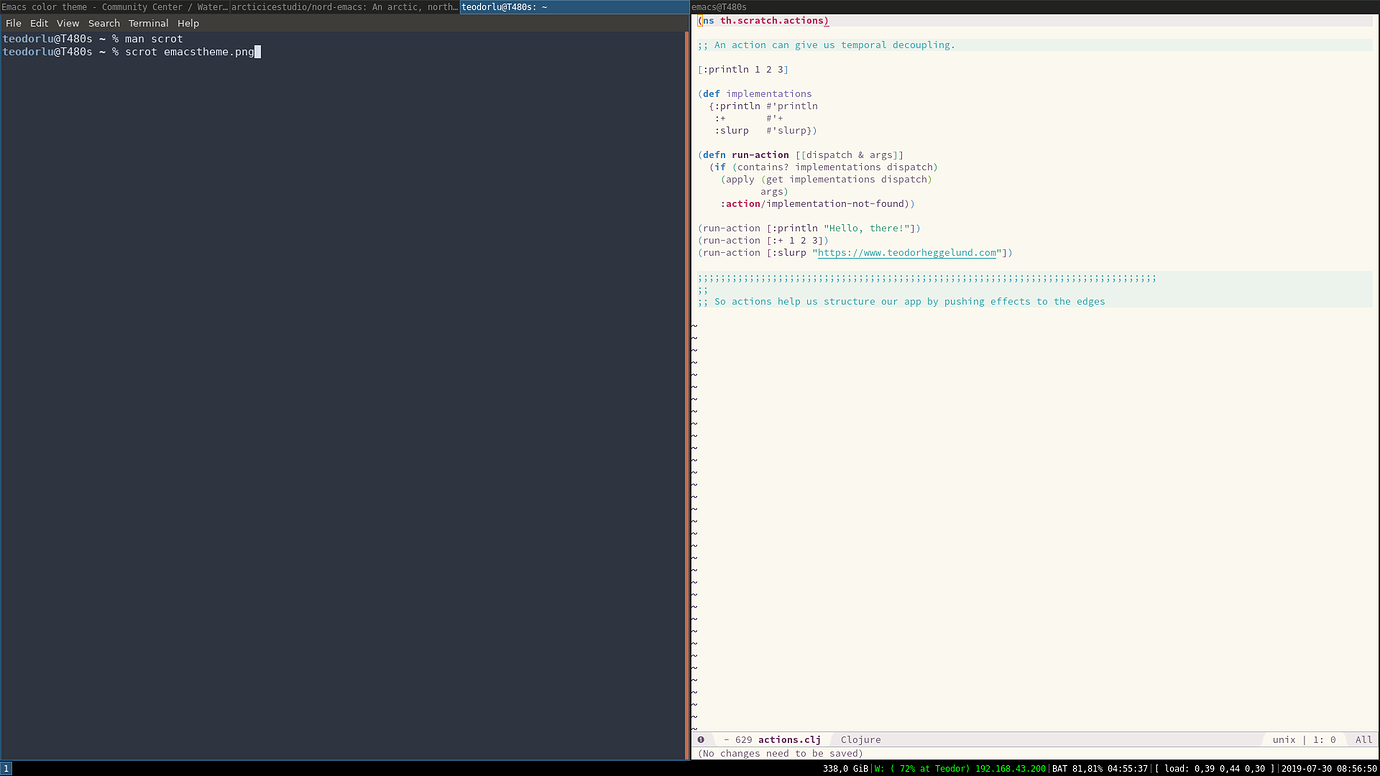Open the terminal View menu

point(68,23)
